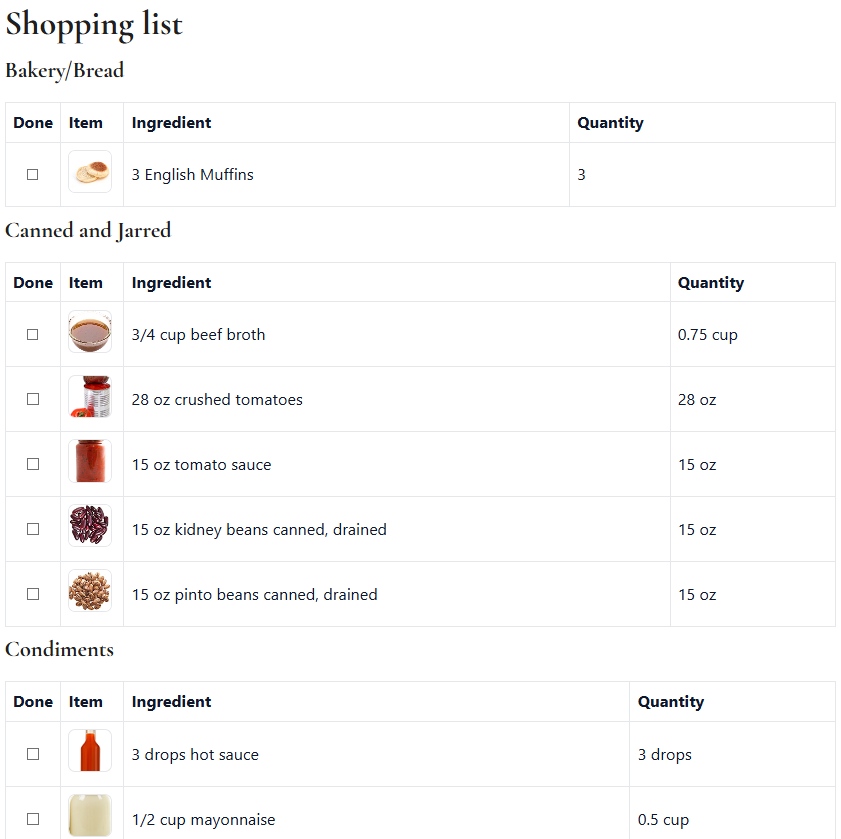Click the 3 drops hot sauce link

(x=195, y=754)
